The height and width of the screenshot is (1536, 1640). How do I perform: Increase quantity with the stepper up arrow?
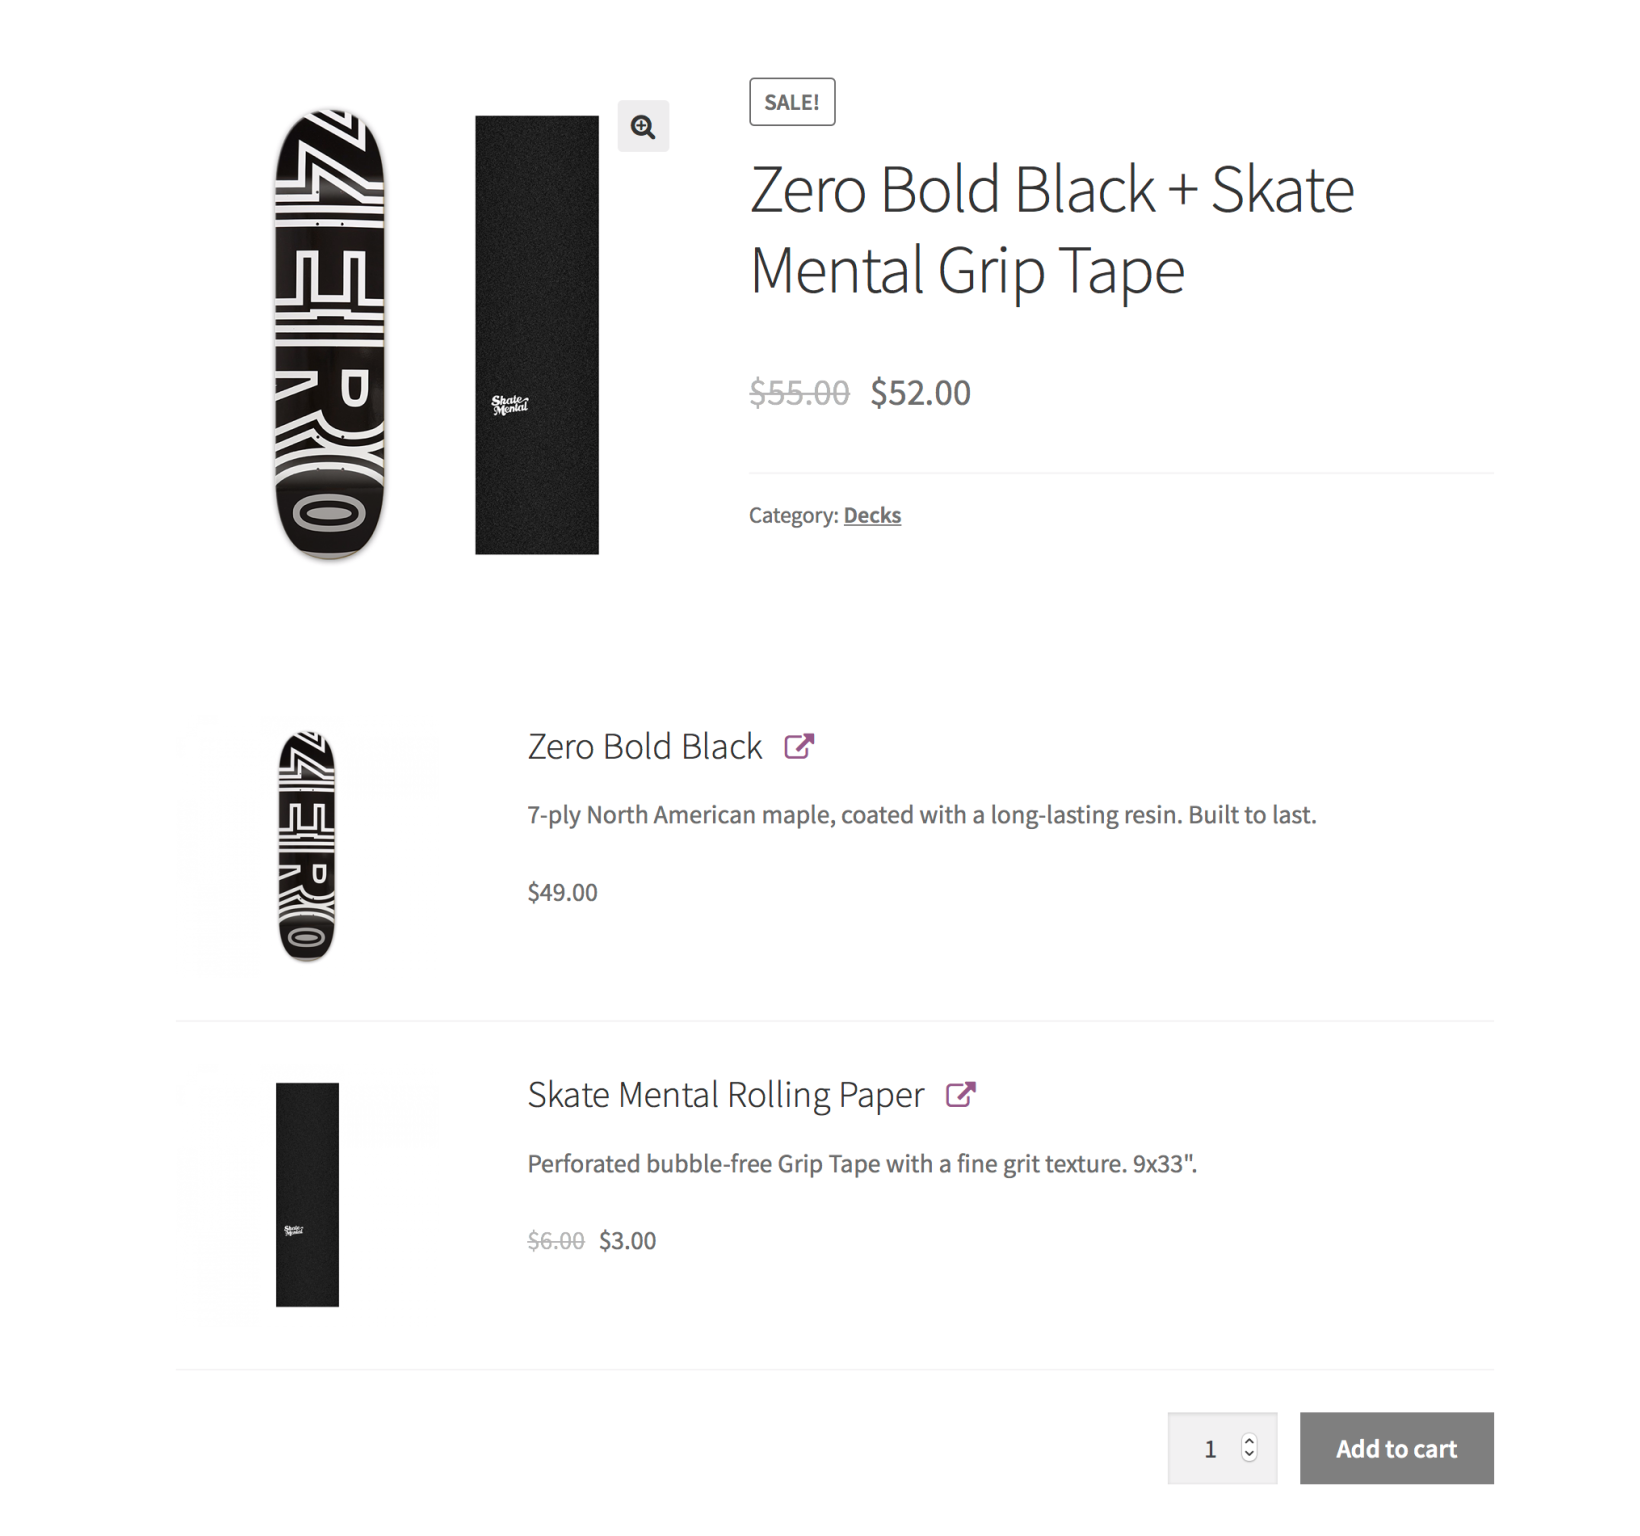point(1249,1440)
